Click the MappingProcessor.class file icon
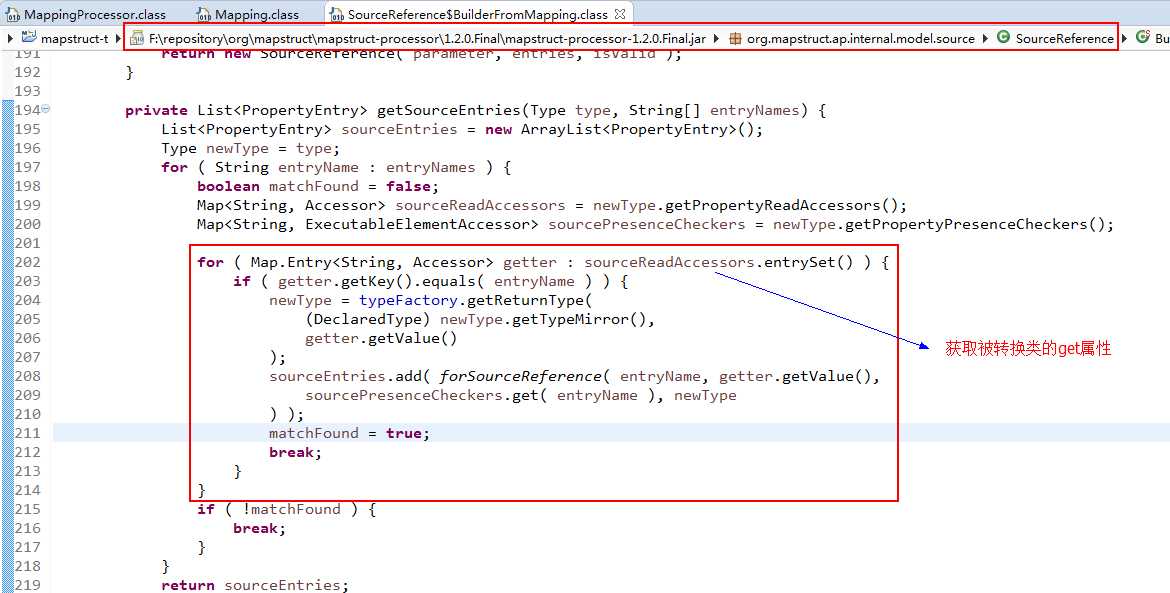Image resolution: width=1170 pixels, height=593 pixels. coord(13,15)
